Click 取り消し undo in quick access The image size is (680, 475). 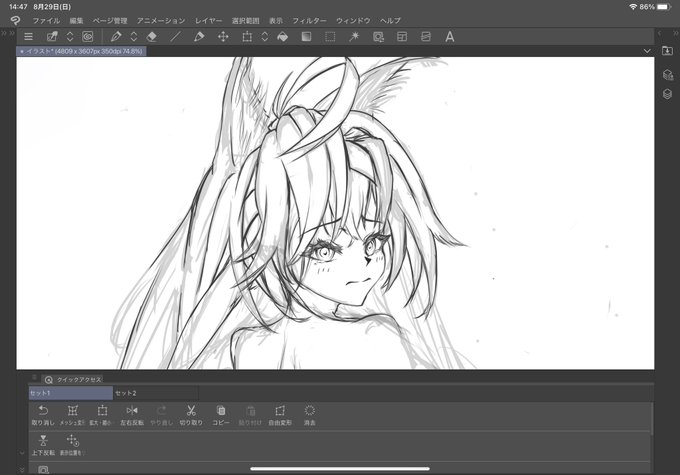point(43,415)
